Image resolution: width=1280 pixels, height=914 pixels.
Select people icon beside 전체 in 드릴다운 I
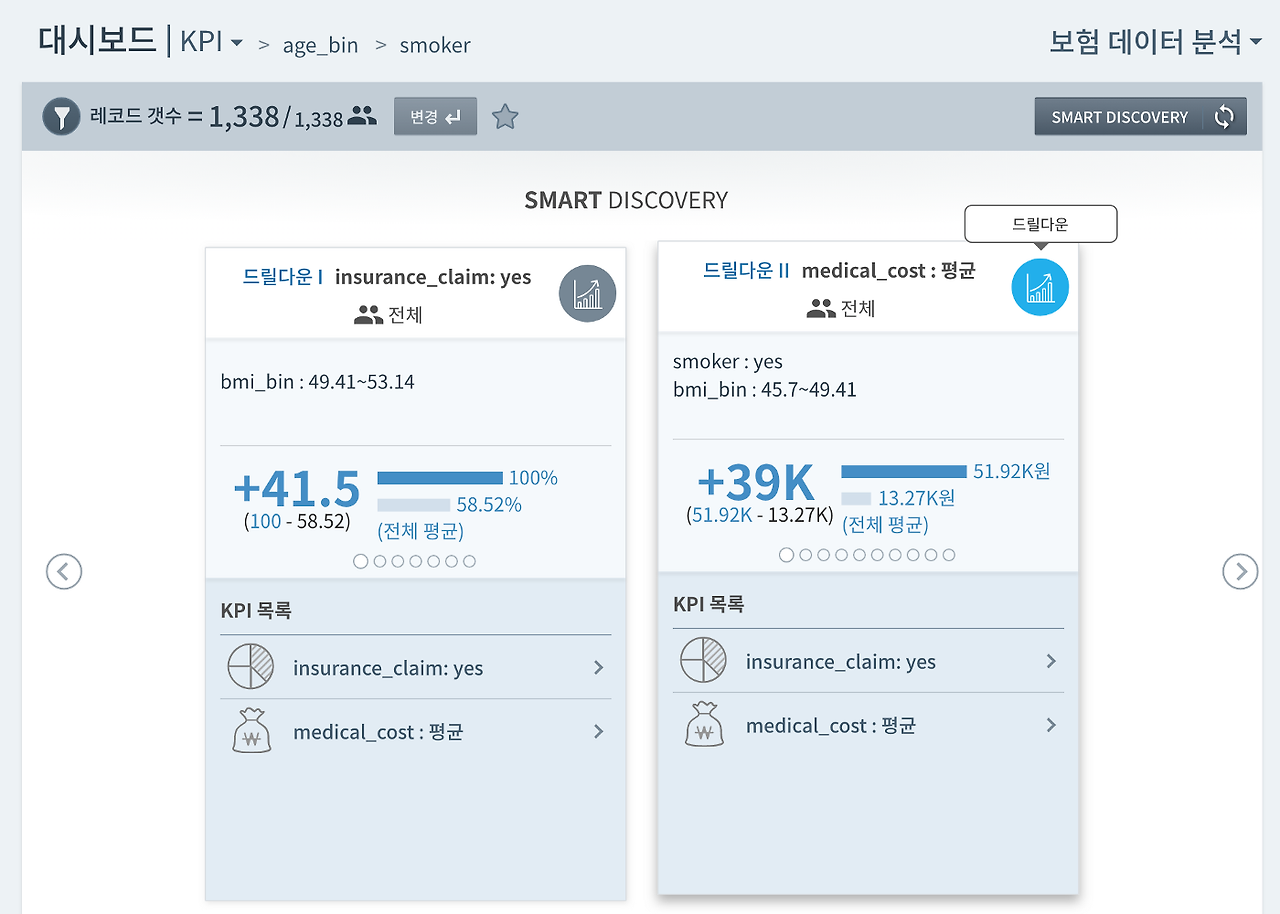(x=369, y=315)
